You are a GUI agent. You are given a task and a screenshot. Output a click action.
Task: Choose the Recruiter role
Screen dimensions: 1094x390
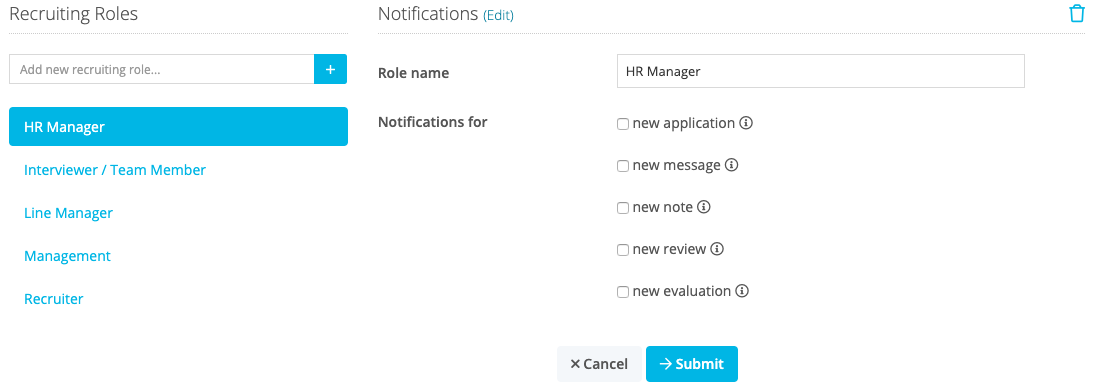pyautogui.click(x=54, y=299)
